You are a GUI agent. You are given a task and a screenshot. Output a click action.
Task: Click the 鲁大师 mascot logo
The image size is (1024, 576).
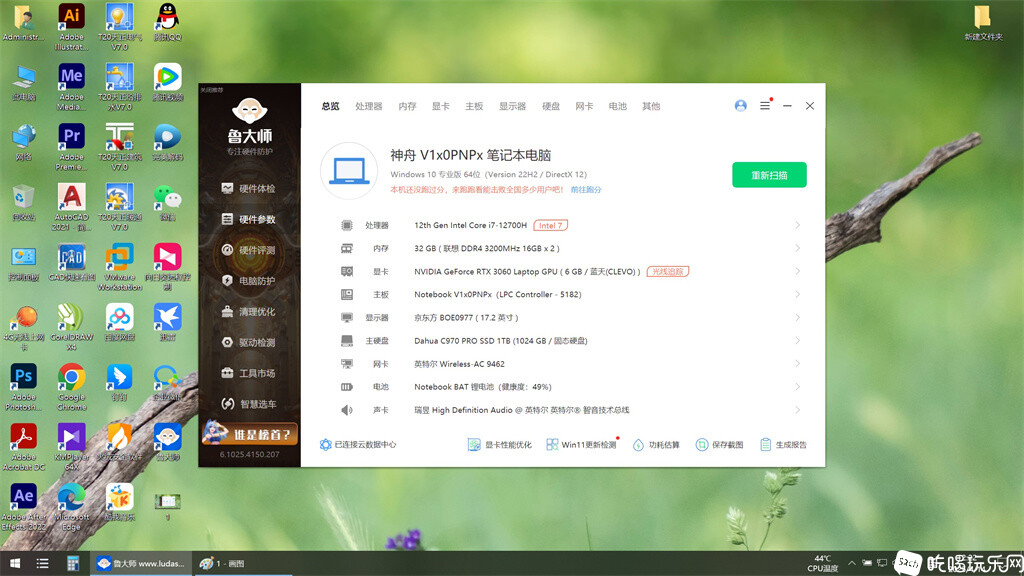click(x=249, y=112)
